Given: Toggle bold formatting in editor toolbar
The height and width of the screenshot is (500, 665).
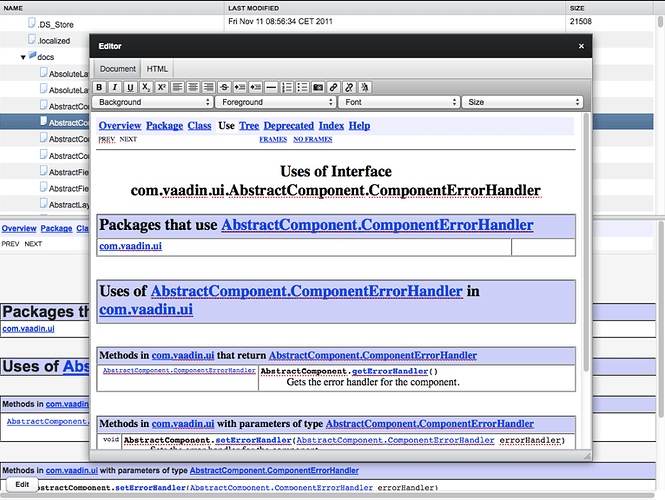Looking at the screenshot, I should (x=100, y=87).
